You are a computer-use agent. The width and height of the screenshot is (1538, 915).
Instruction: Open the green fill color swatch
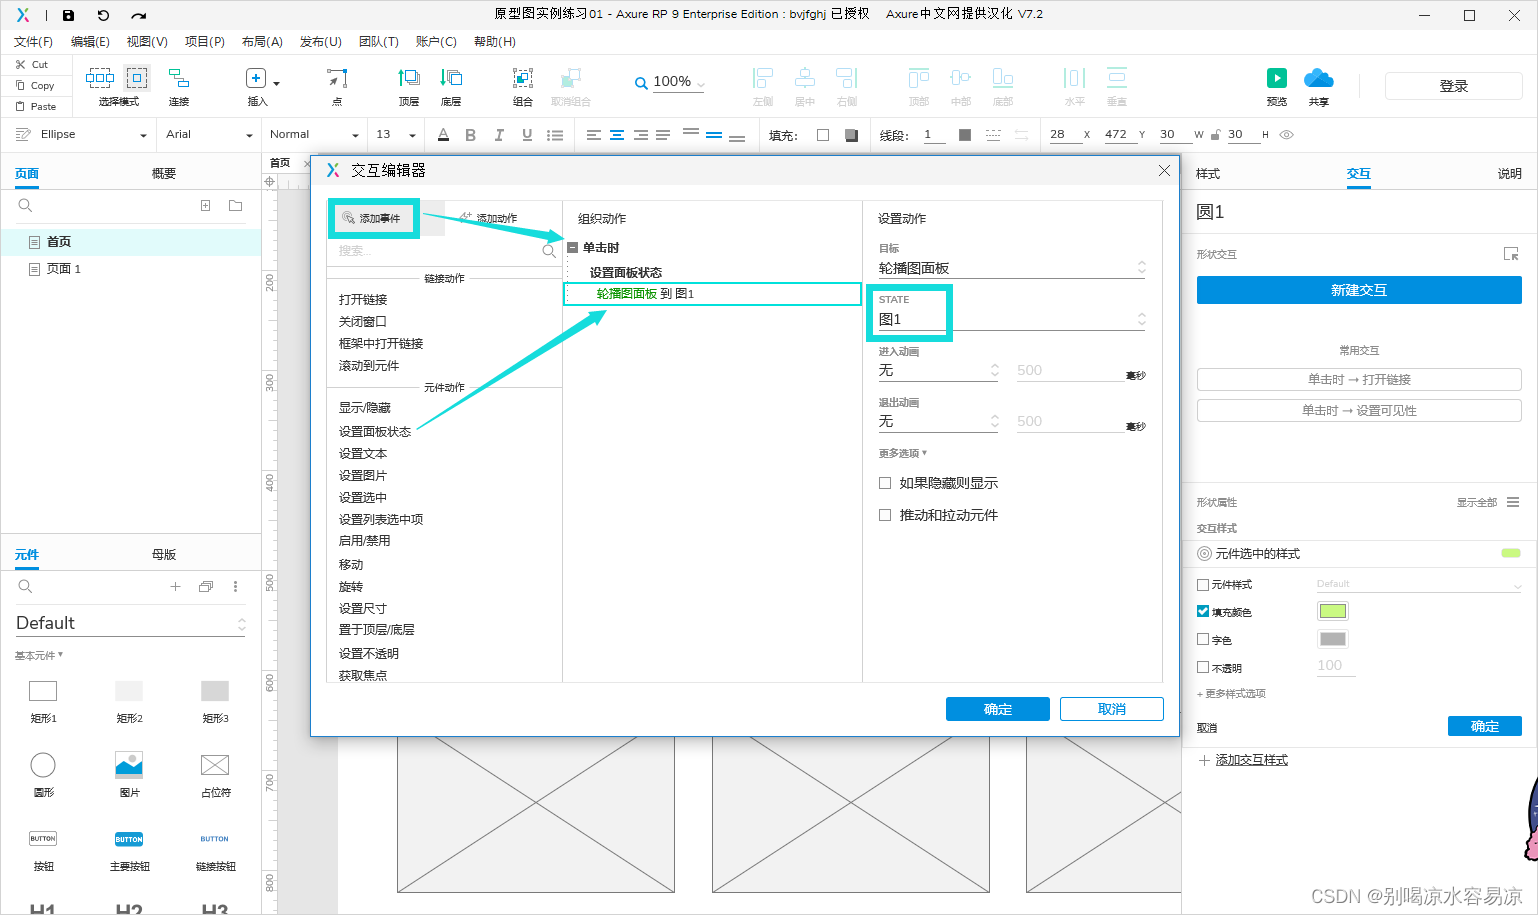point(1333,611)
